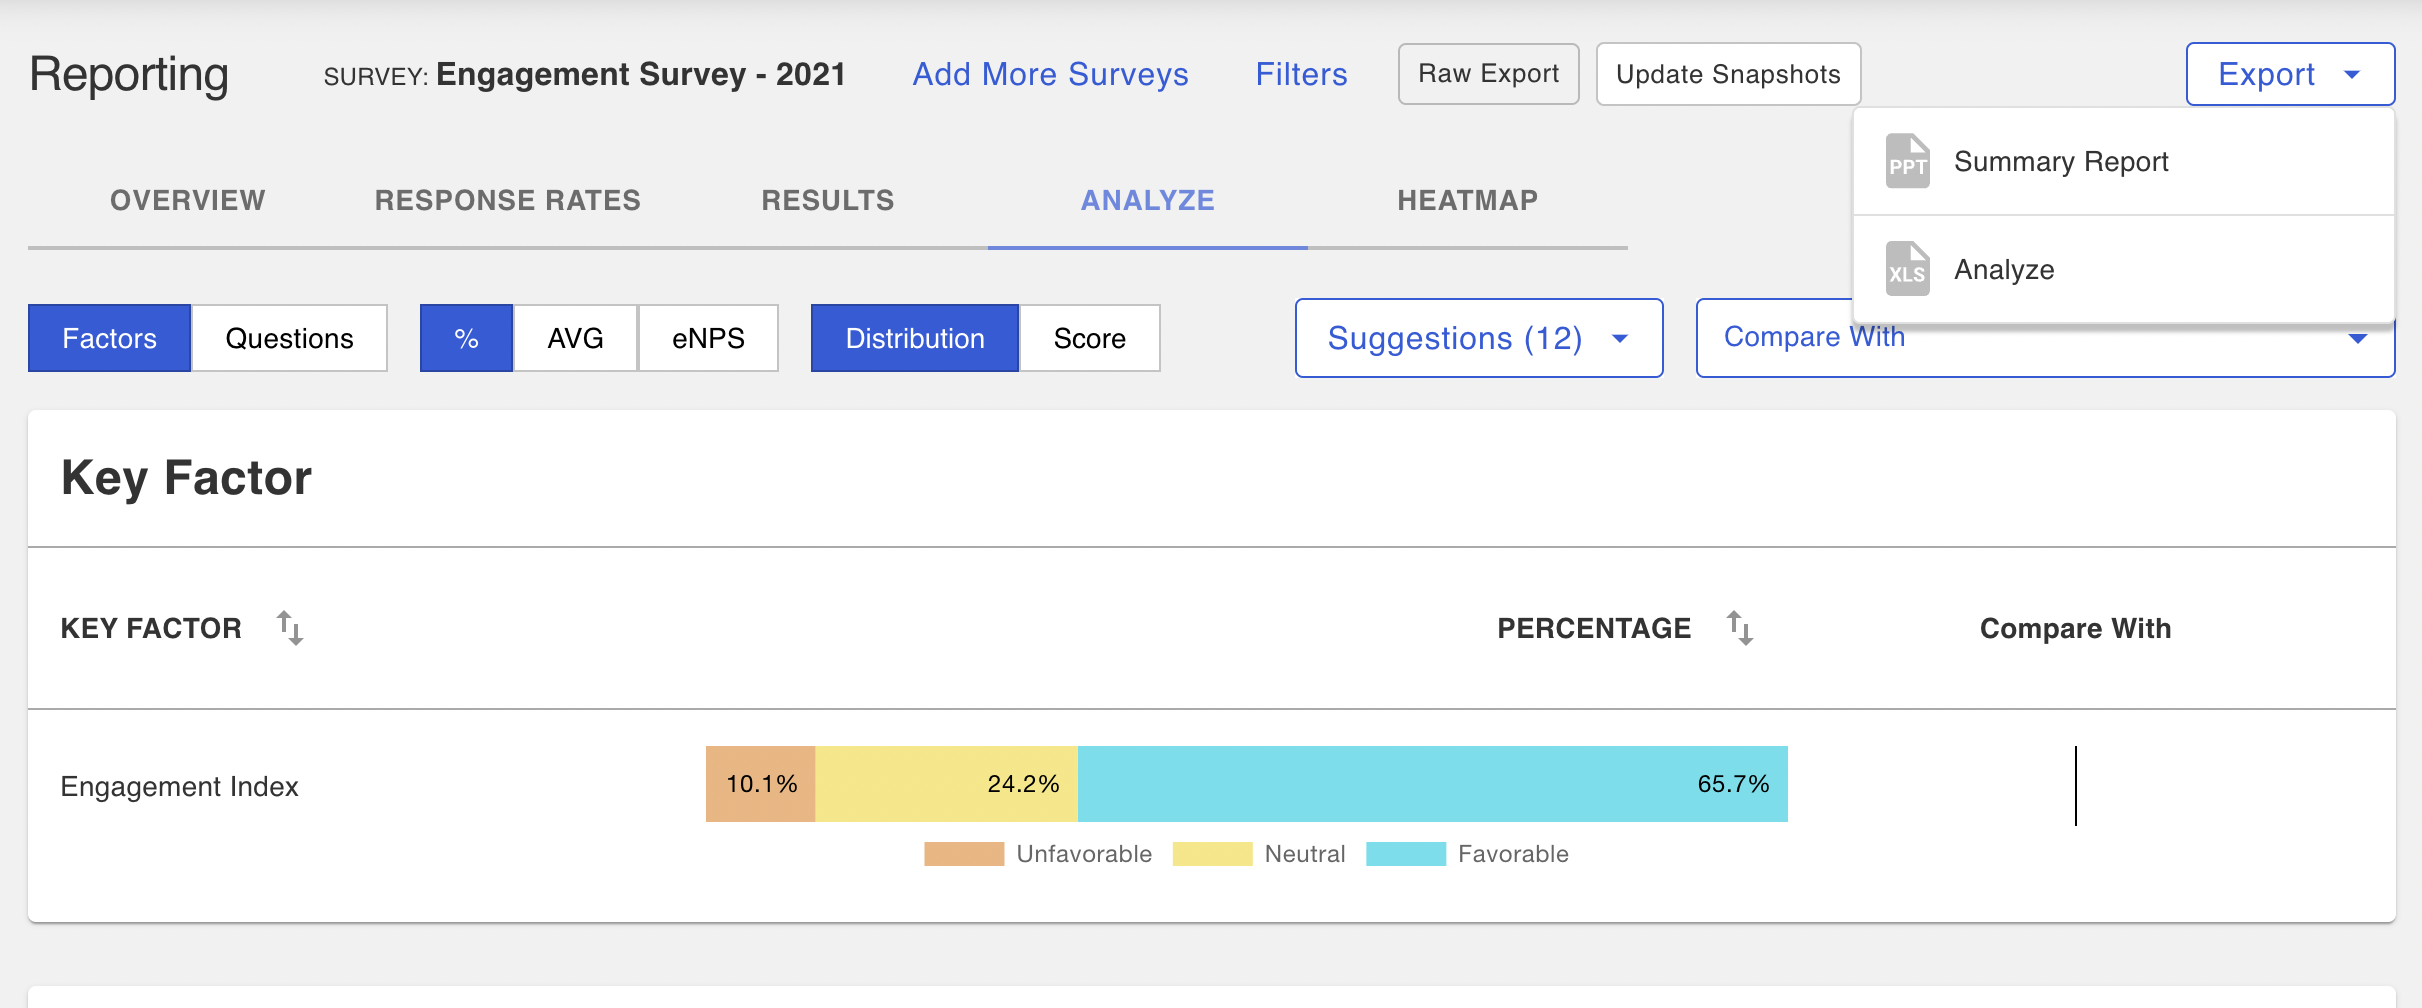Click the Reporting page title

129,75
